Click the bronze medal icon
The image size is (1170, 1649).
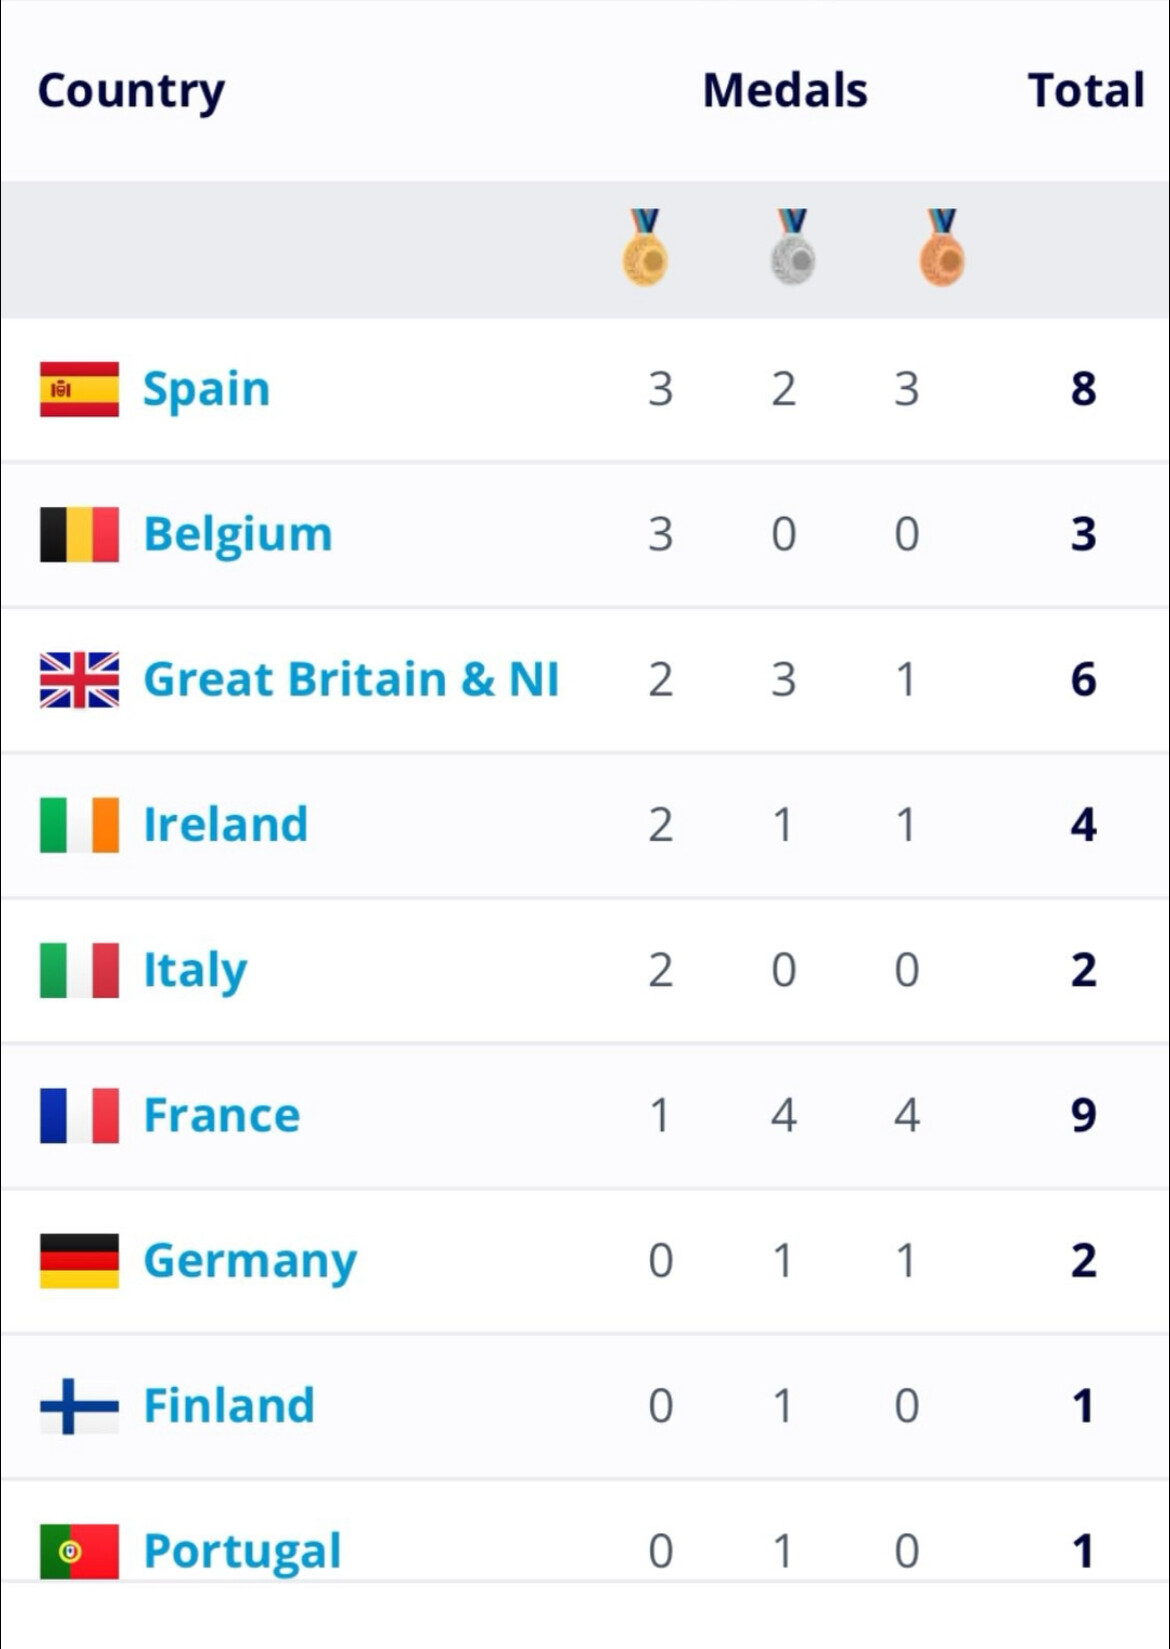point(941,249)
